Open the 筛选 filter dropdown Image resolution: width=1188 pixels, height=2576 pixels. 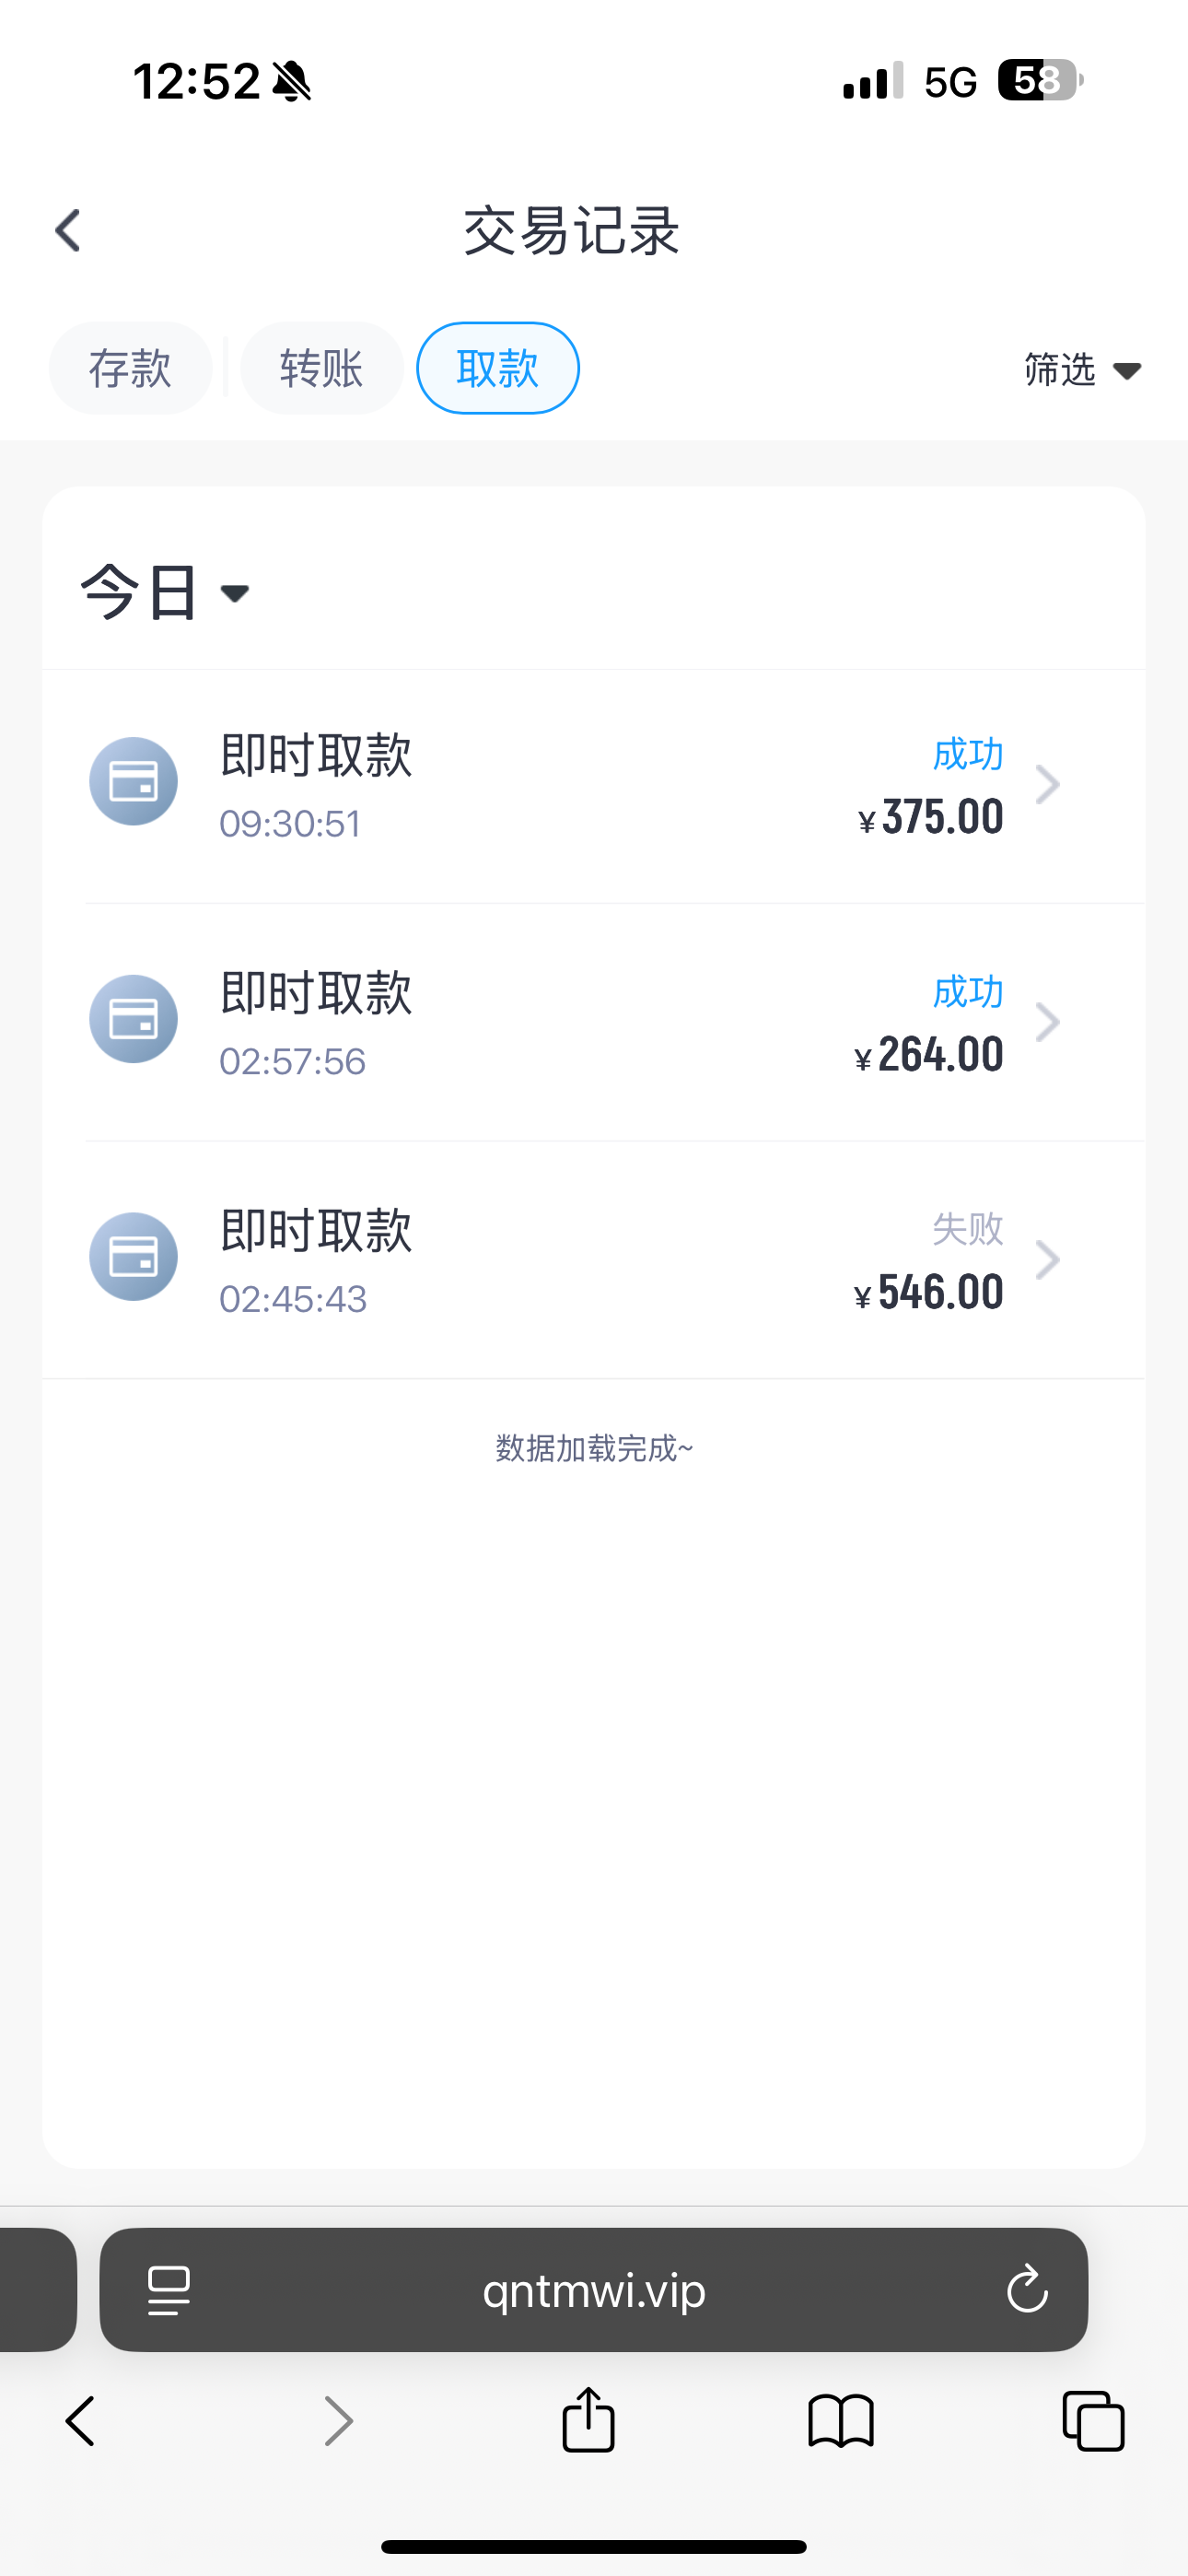pyautogui.click(x=1082, y=370)
